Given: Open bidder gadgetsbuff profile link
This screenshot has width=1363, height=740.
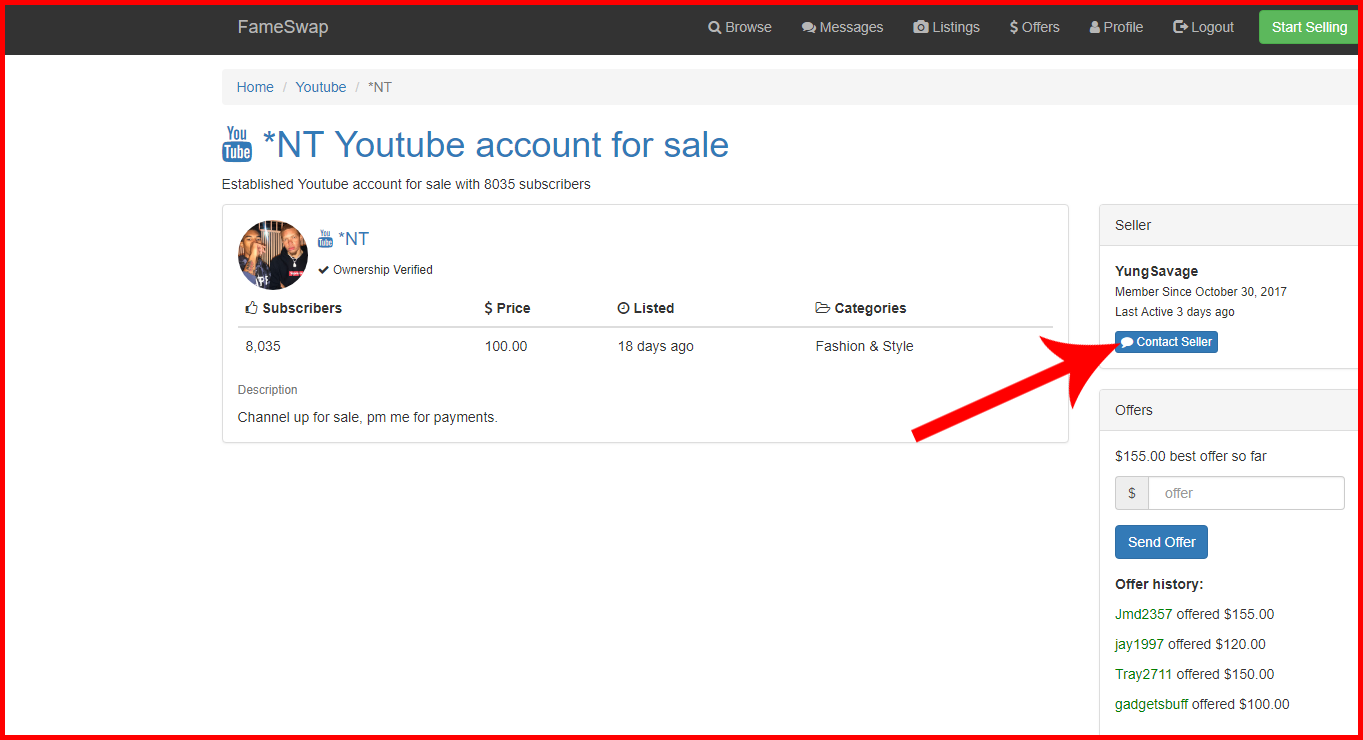Looking at the screenshot, I should click(1151, 704).
